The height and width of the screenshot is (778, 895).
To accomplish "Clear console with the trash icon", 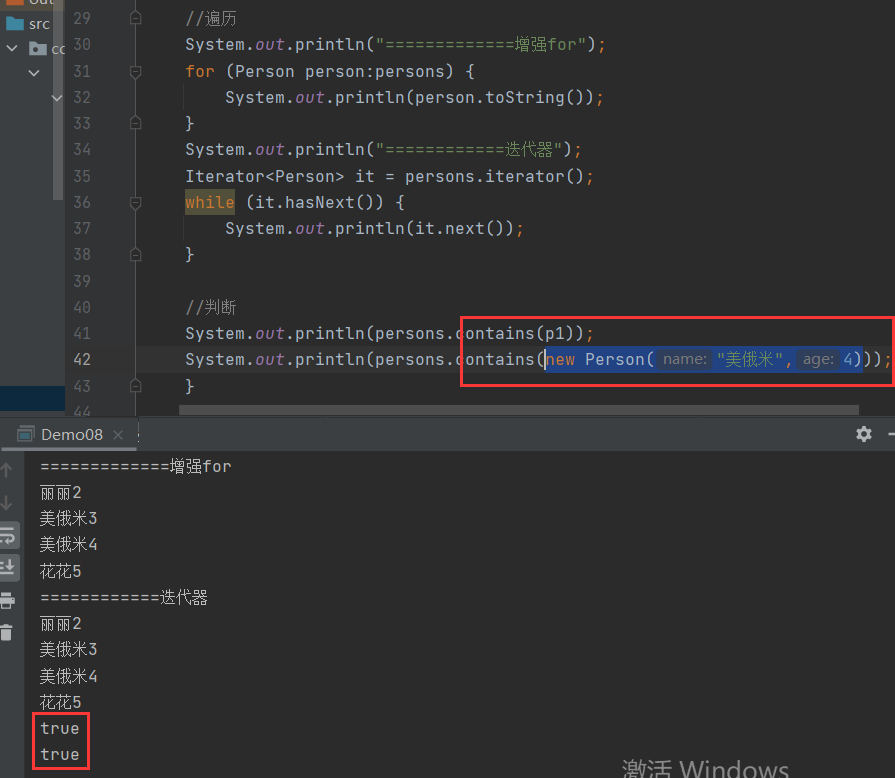I will 6,632.
